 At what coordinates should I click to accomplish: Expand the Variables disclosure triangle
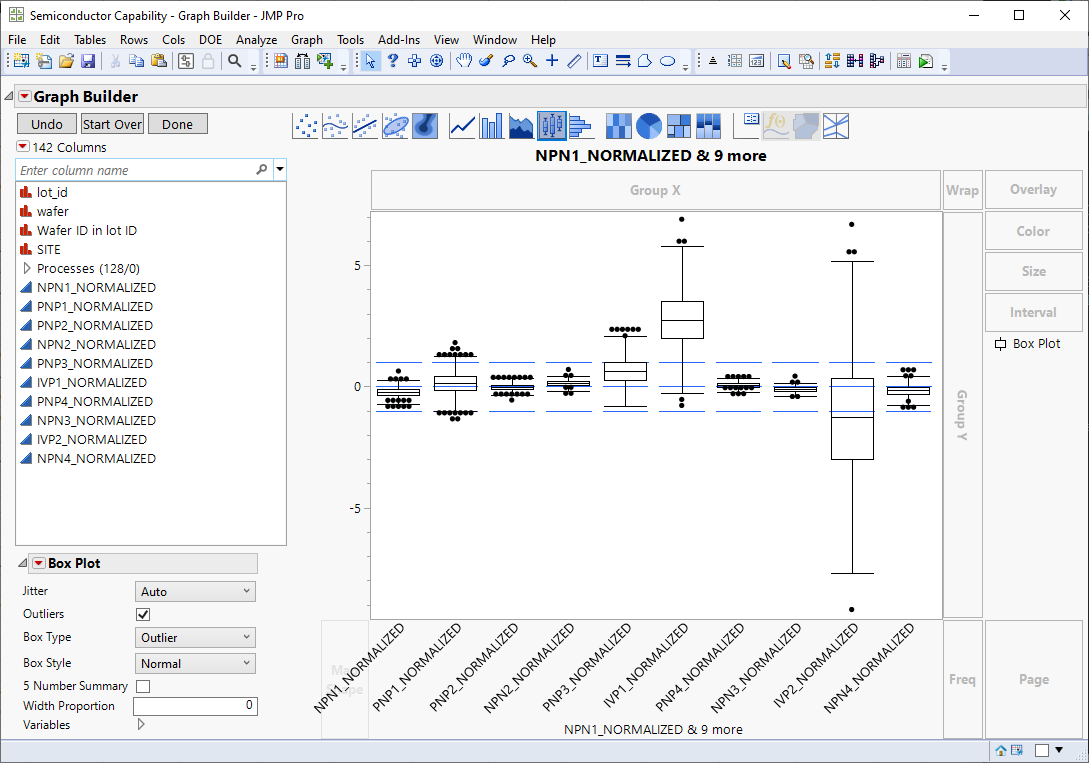(141, 725)
